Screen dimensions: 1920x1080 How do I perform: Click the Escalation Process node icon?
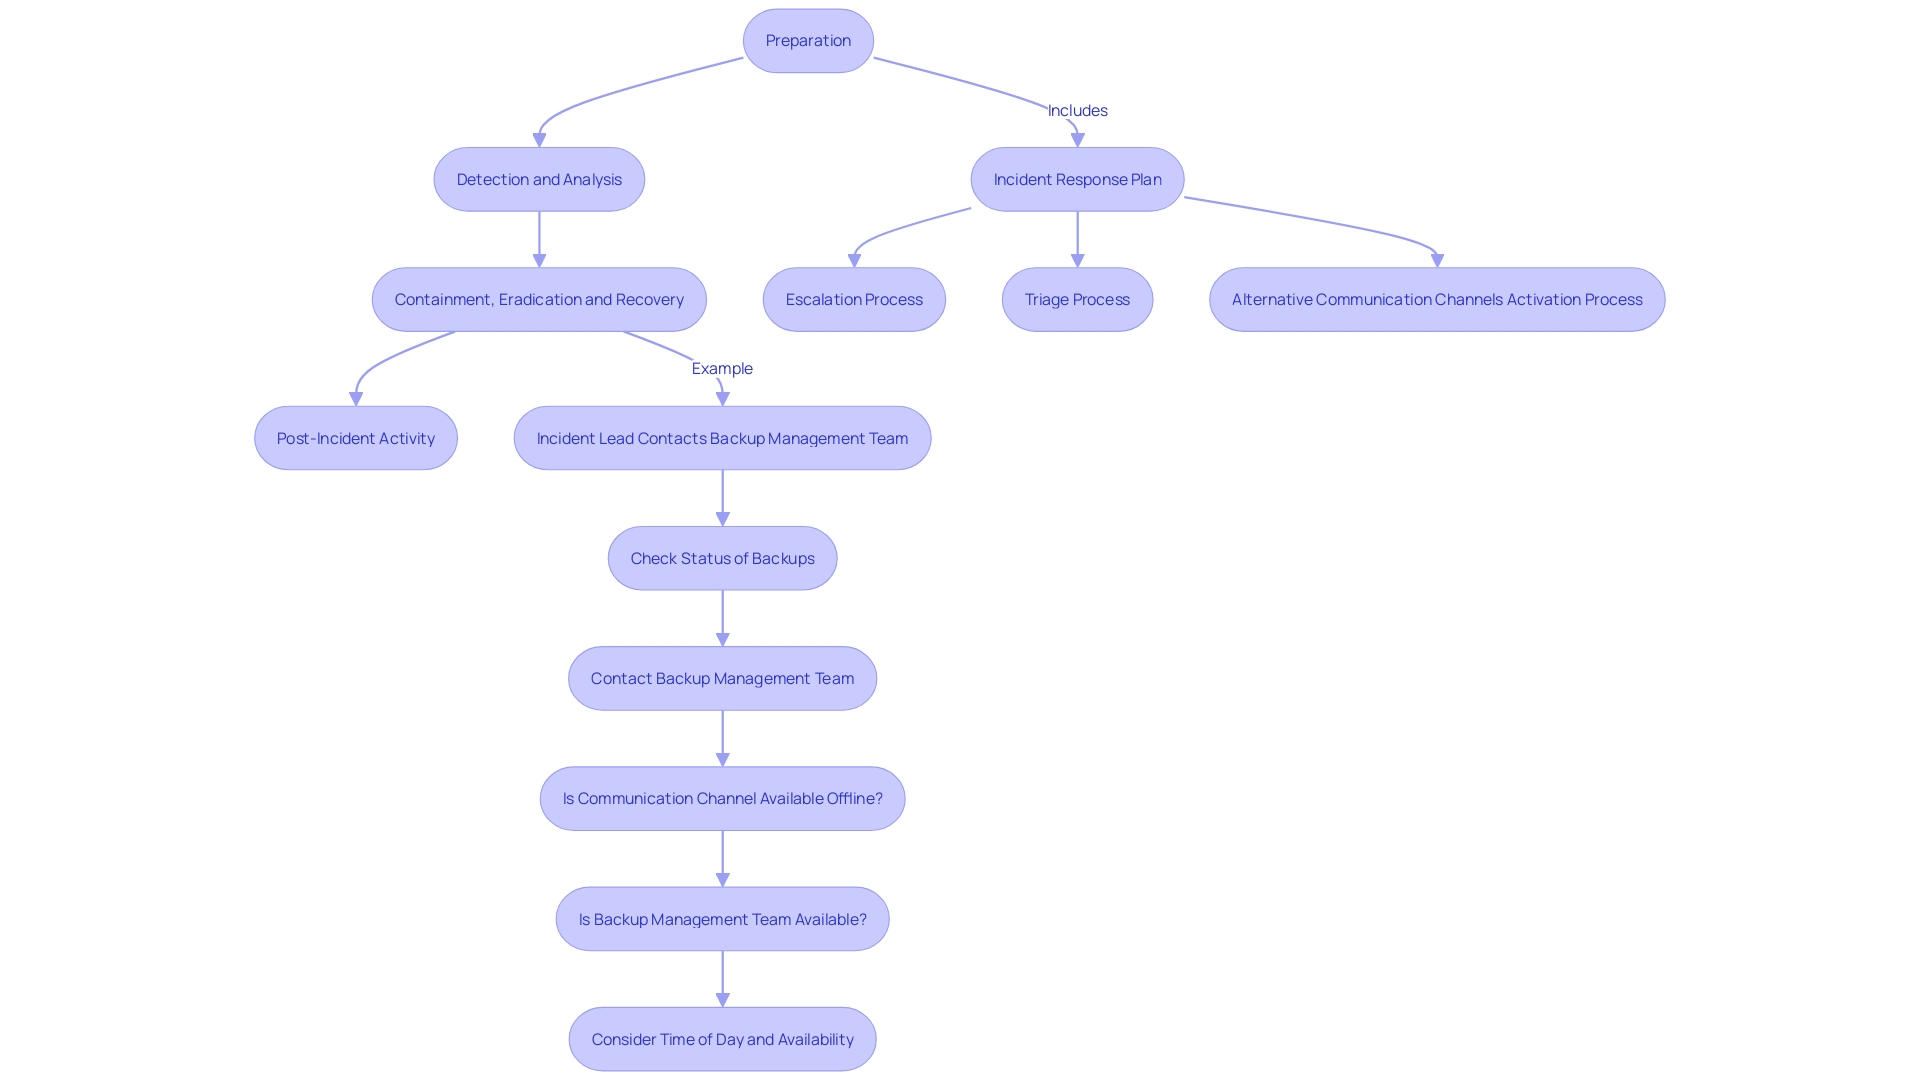coord(853,298)
